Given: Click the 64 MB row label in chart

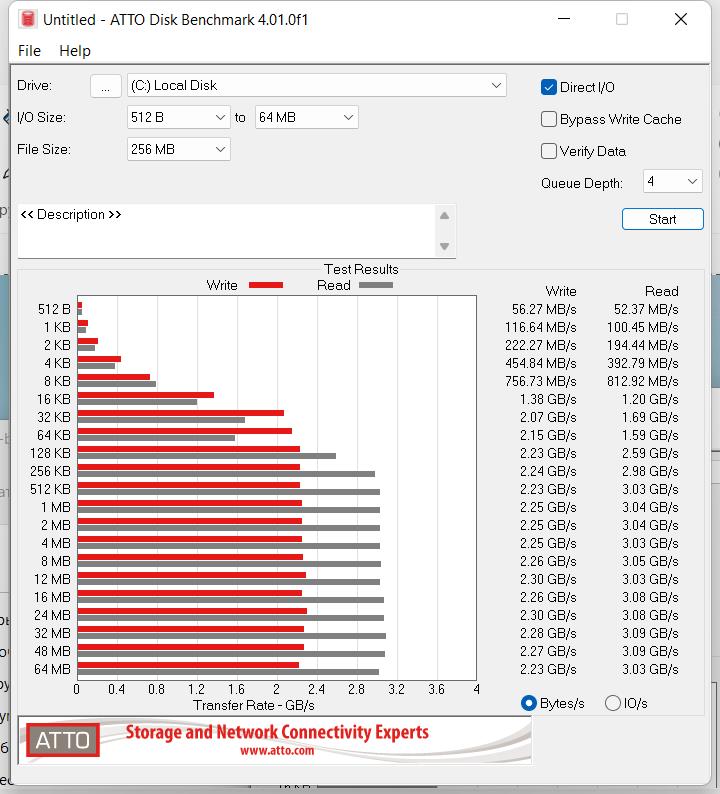Looking at the screenshot, I should 52,669.
